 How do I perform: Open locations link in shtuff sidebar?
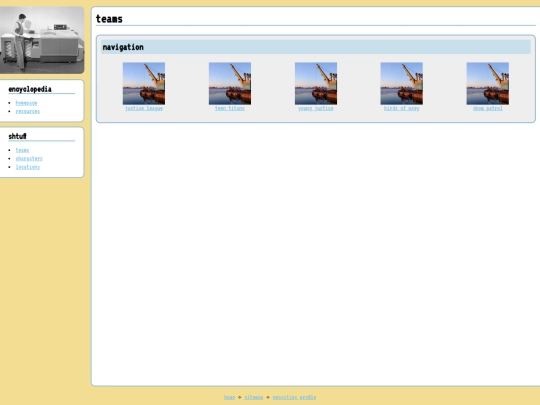coord(28,167)
